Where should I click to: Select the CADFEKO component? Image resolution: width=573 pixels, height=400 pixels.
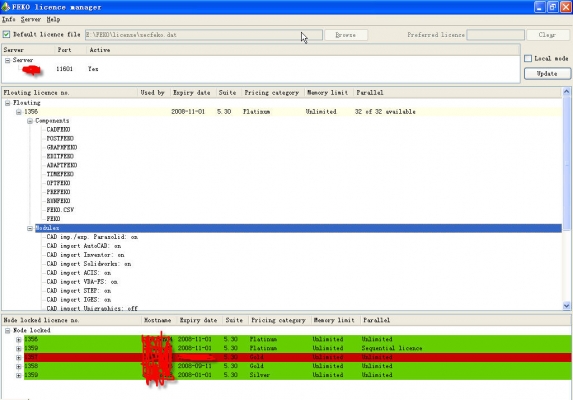point(58,130)
